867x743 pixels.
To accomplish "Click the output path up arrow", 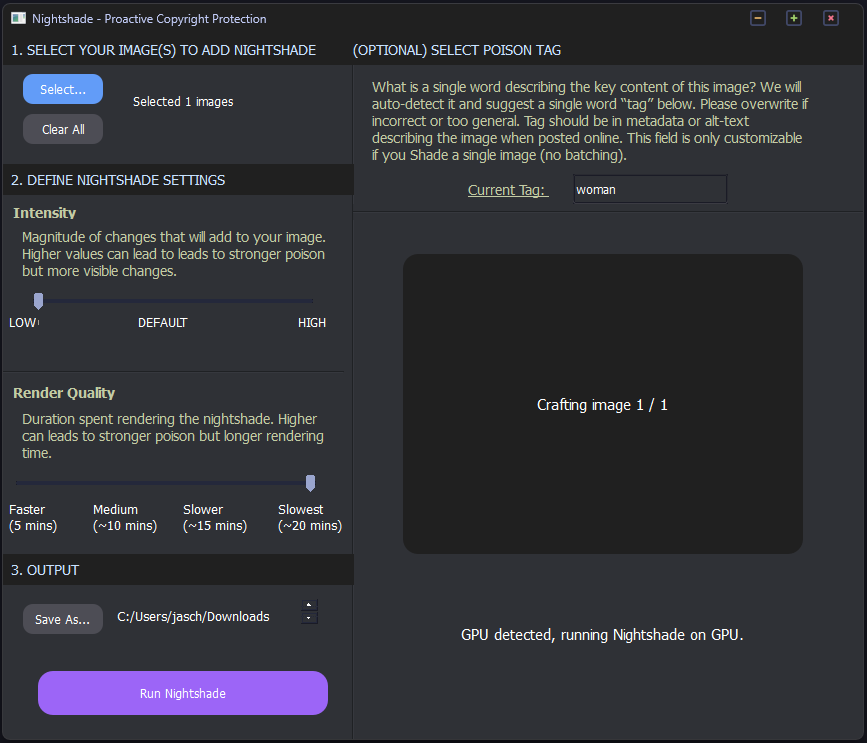I will click(x=309, y=605).
